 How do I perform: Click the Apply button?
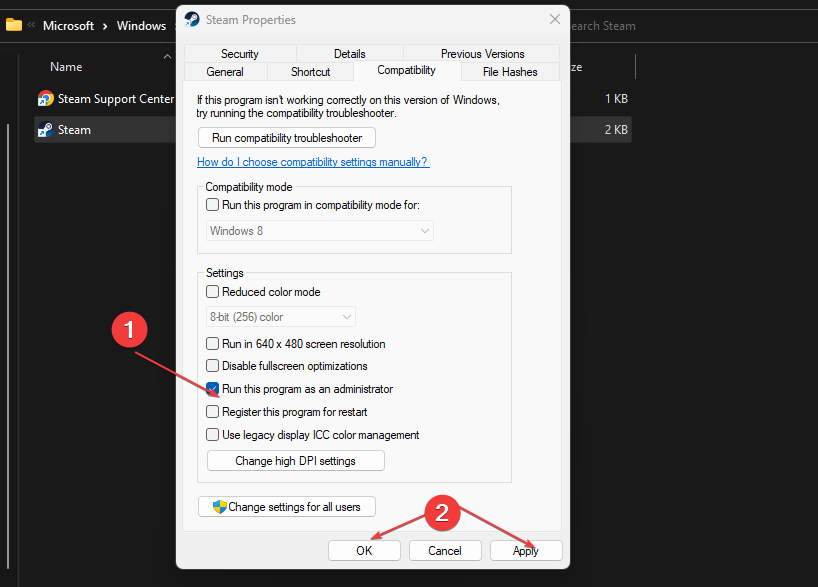(x=526, y=550)
